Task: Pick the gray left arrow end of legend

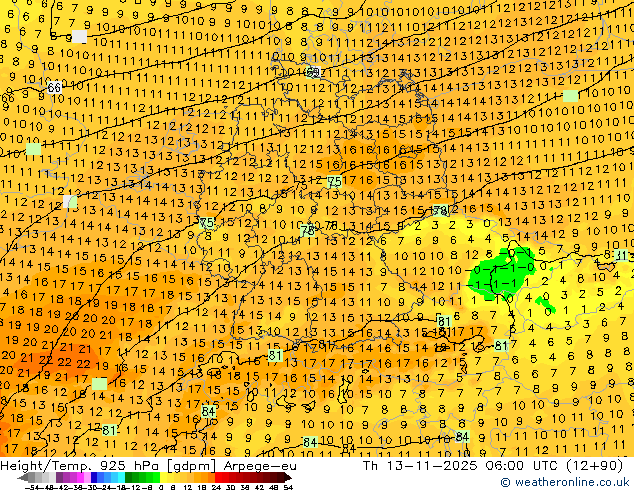Action: click(x=23, y=478)
